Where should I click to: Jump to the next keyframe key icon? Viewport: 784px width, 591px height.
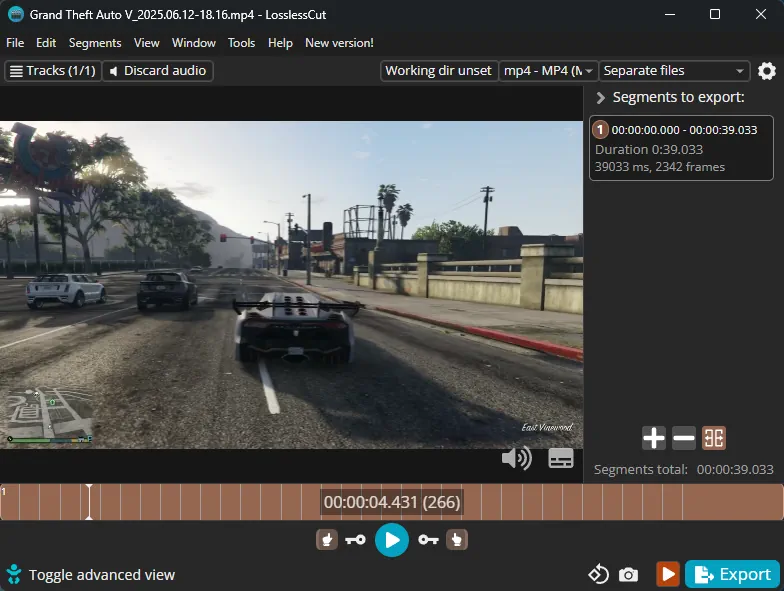point(428,540)
